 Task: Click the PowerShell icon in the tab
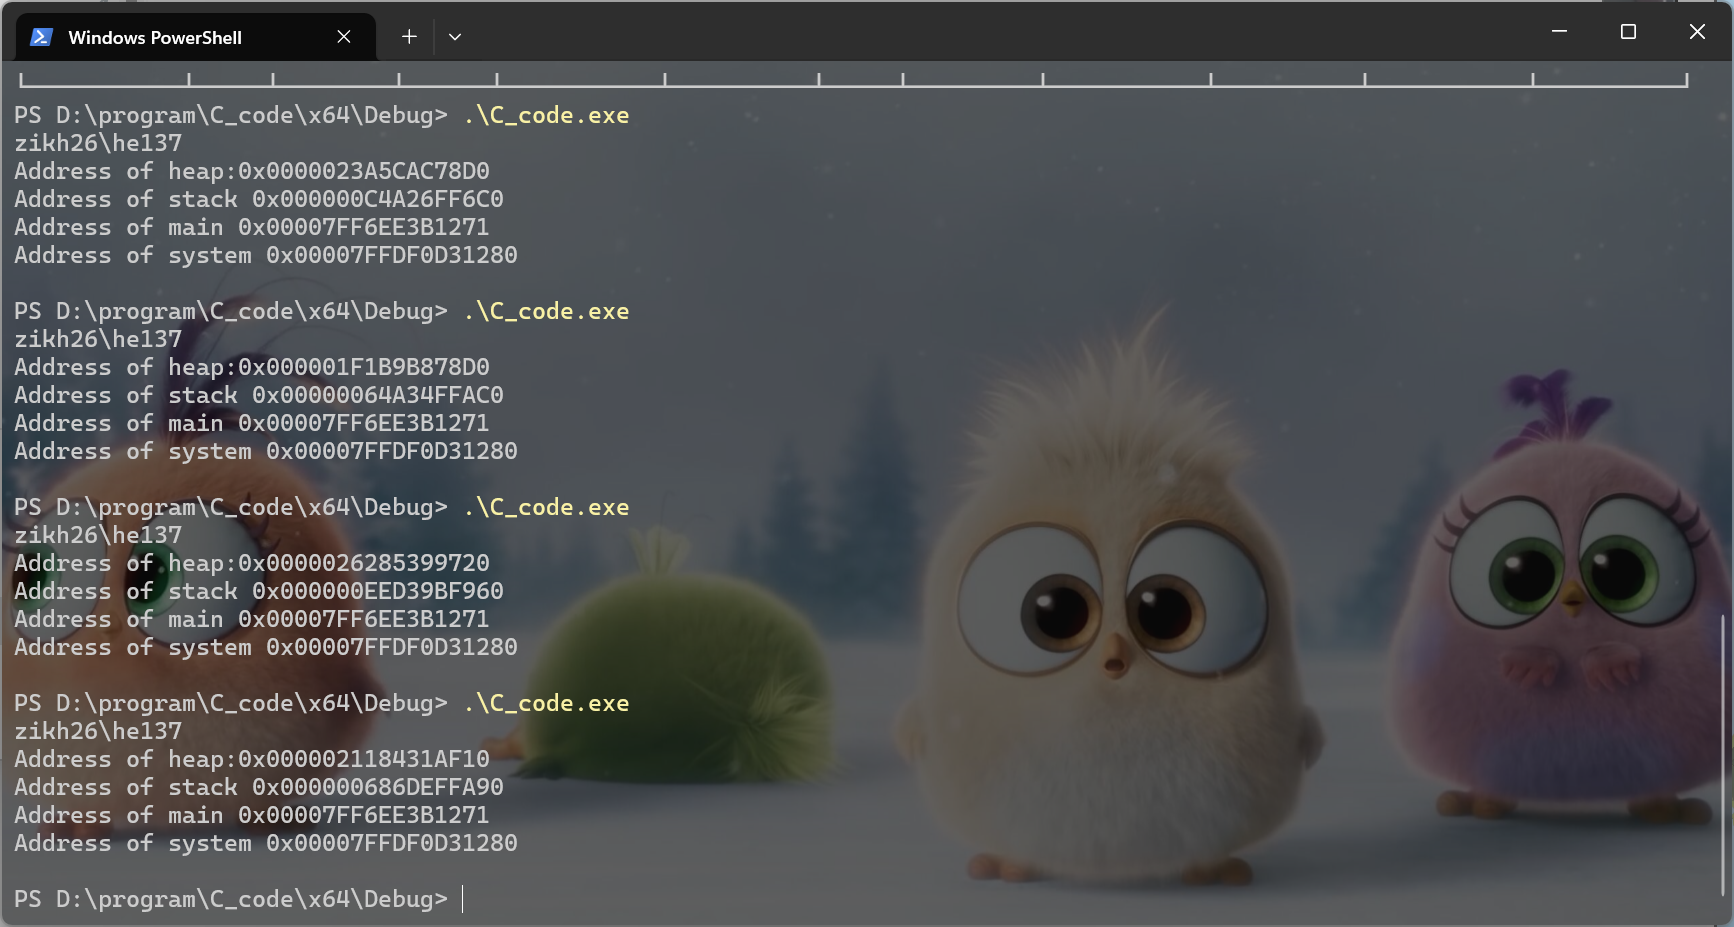pyautogui.click(x=41, y=37)
